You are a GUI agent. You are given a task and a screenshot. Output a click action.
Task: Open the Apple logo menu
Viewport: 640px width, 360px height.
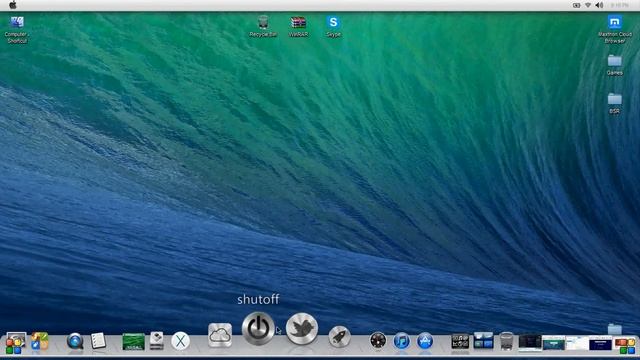[13, 5]
